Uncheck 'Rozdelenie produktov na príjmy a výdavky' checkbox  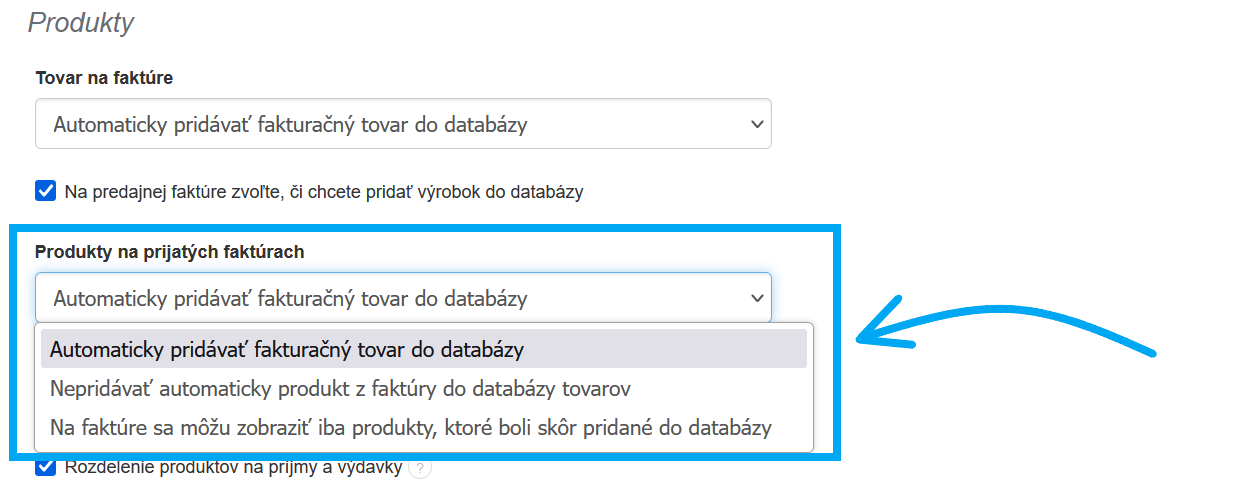tap(46, 467)
